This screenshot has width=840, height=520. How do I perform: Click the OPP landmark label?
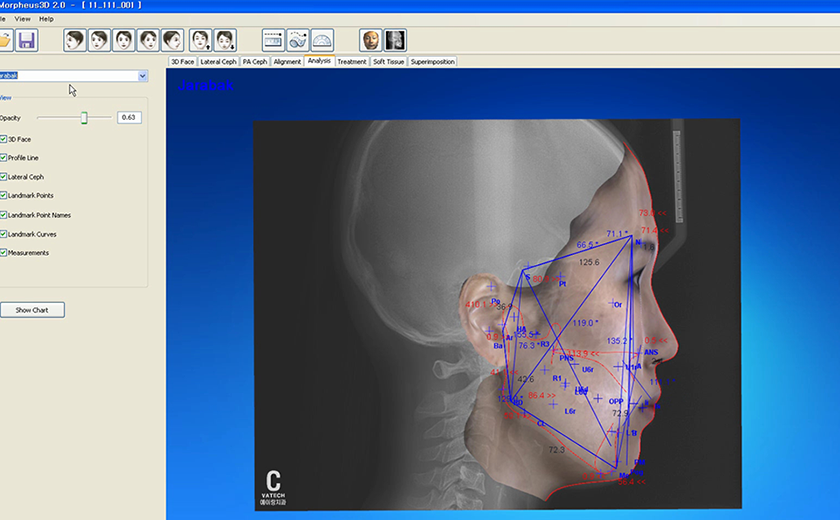(616, 401)
